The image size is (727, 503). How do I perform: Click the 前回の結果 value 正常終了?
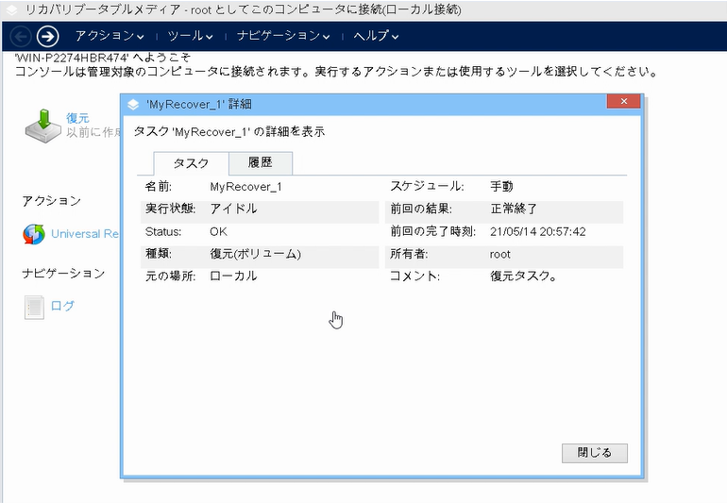[x=514, y=209]
